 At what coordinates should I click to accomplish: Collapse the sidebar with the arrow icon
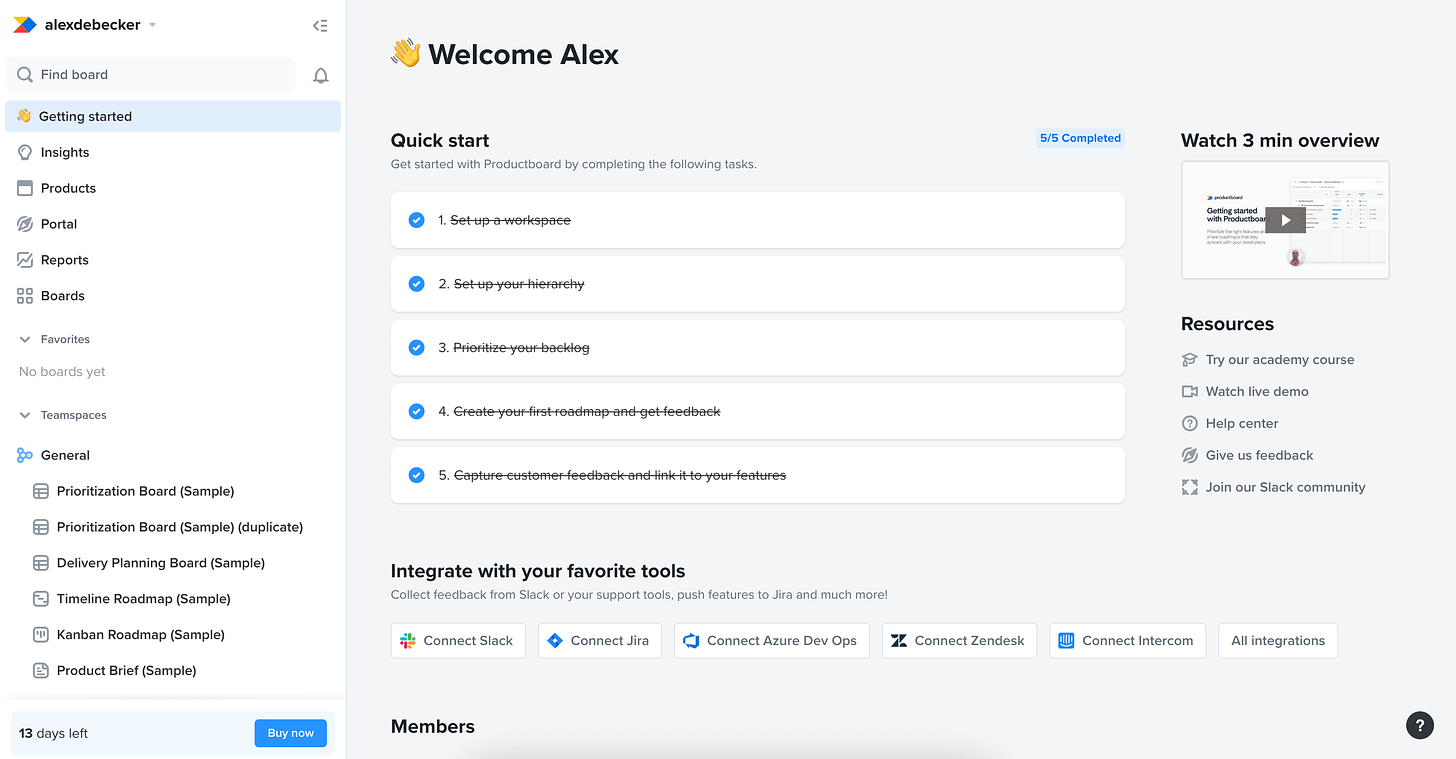(x=320, y=26)
